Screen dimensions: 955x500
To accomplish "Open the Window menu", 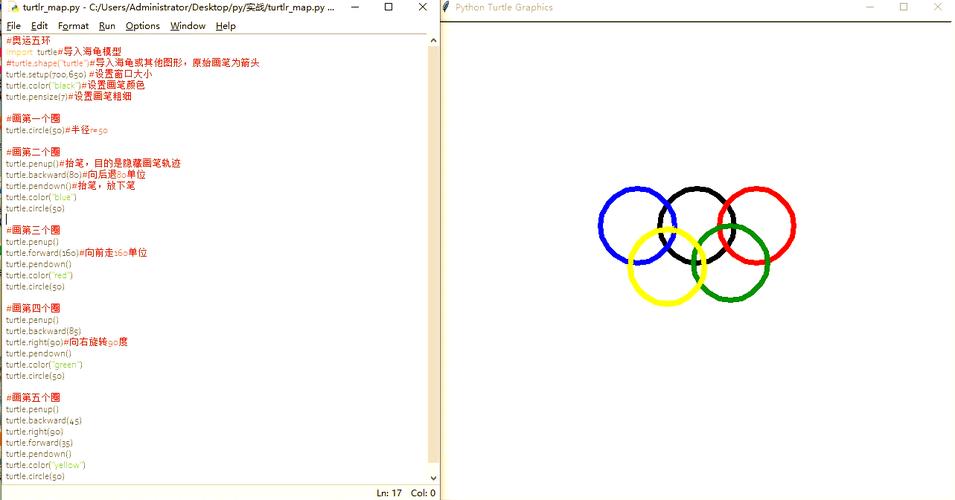I will (188, 26).
